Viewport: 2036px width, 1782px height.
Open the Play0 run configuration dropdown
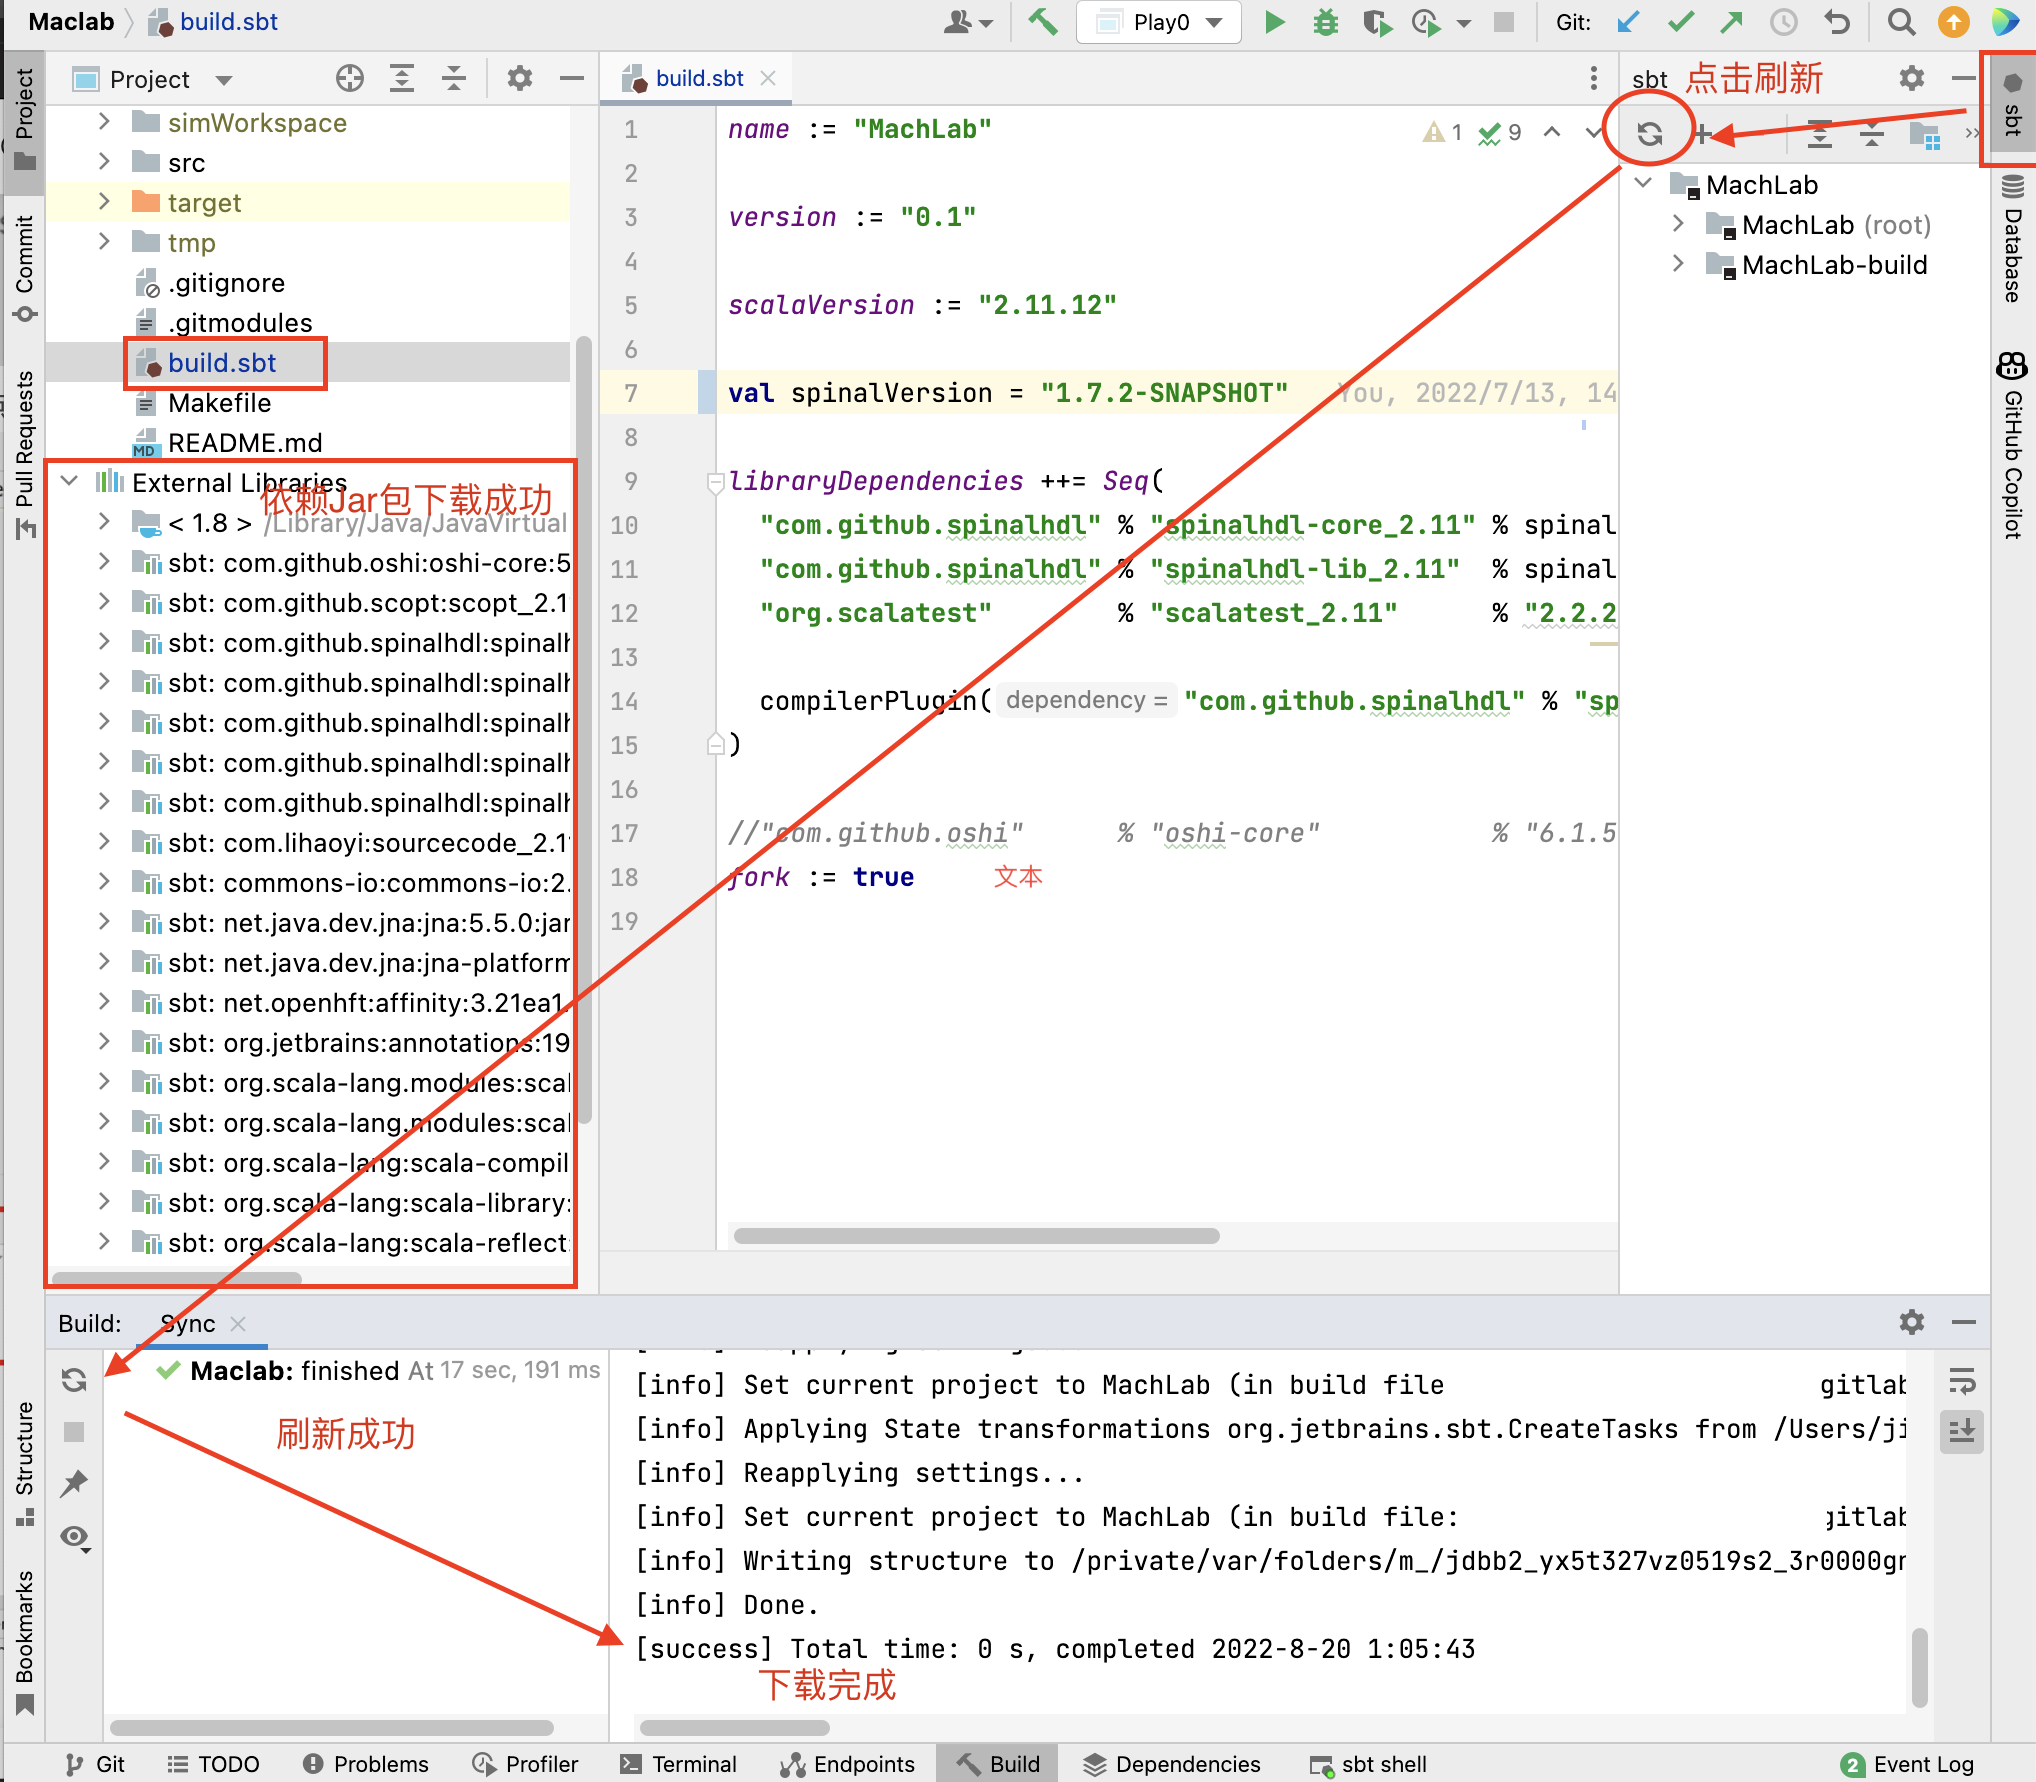pyautogui.click(x=1159, y=22)
